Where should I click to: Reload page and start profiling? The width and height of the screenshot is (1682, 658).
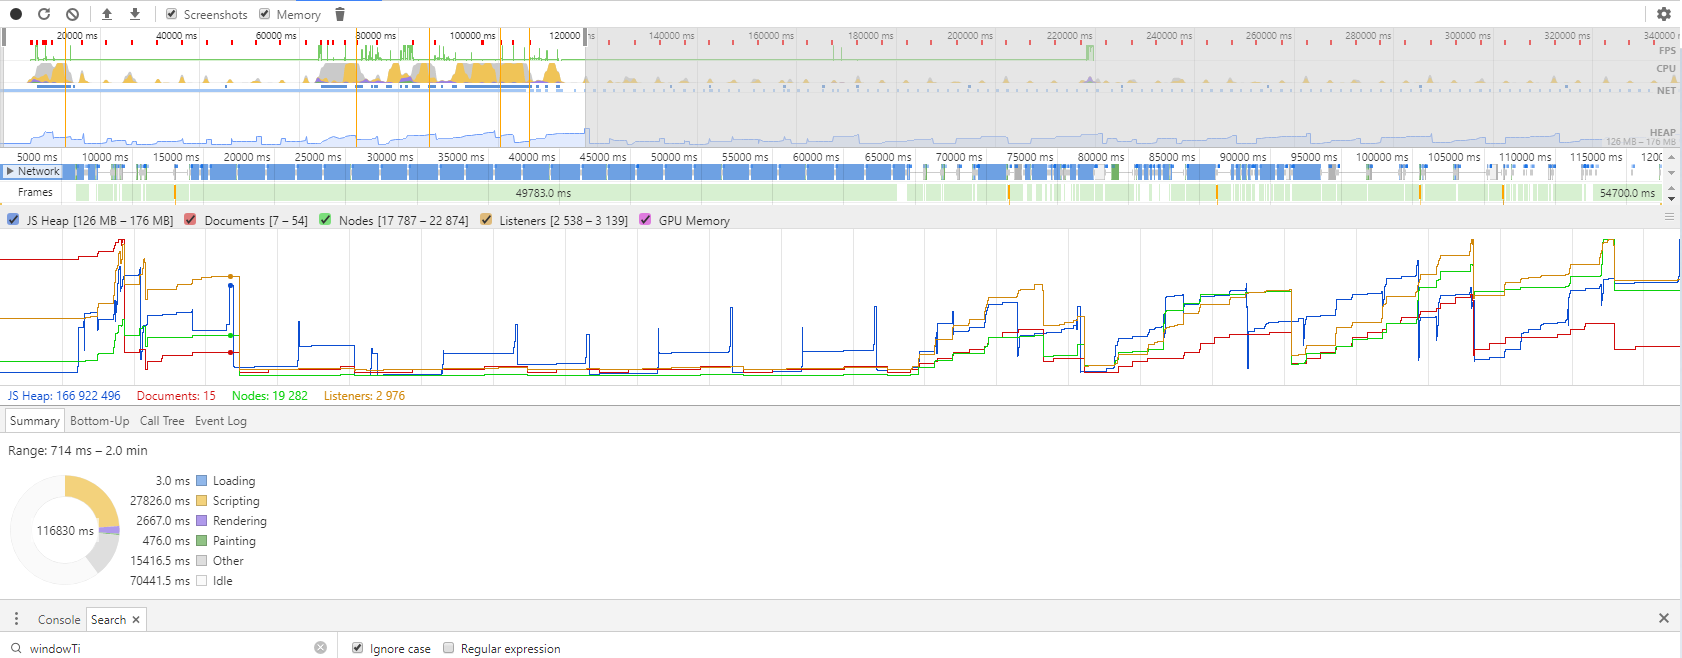[x=44, y=14]
